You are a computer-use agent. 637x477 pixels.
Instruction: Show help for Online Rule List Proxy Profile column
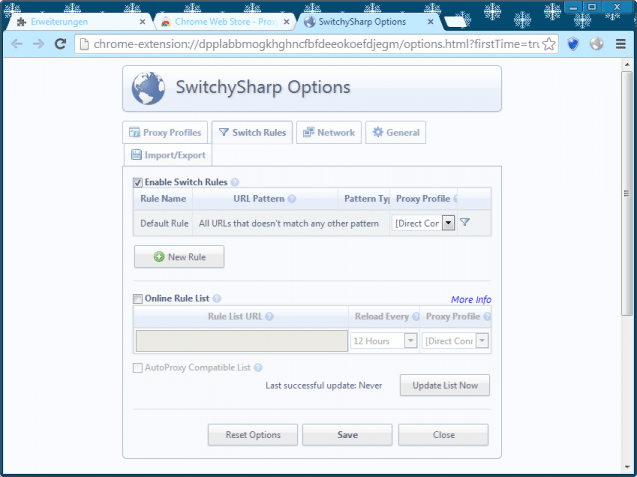tap(487, 317)
